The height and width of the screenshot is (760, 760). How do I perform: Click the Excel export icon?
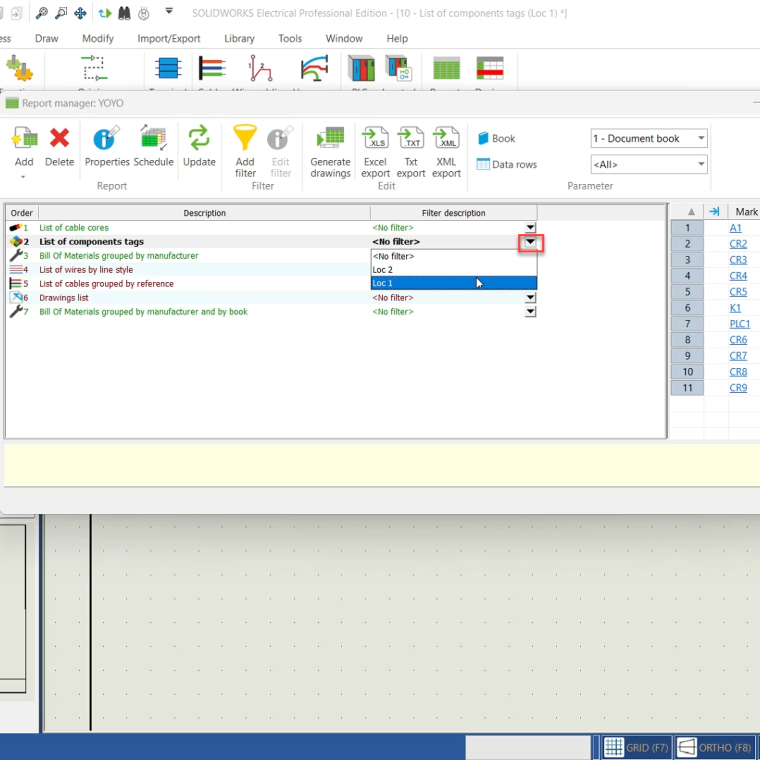[x=375, y=138]
